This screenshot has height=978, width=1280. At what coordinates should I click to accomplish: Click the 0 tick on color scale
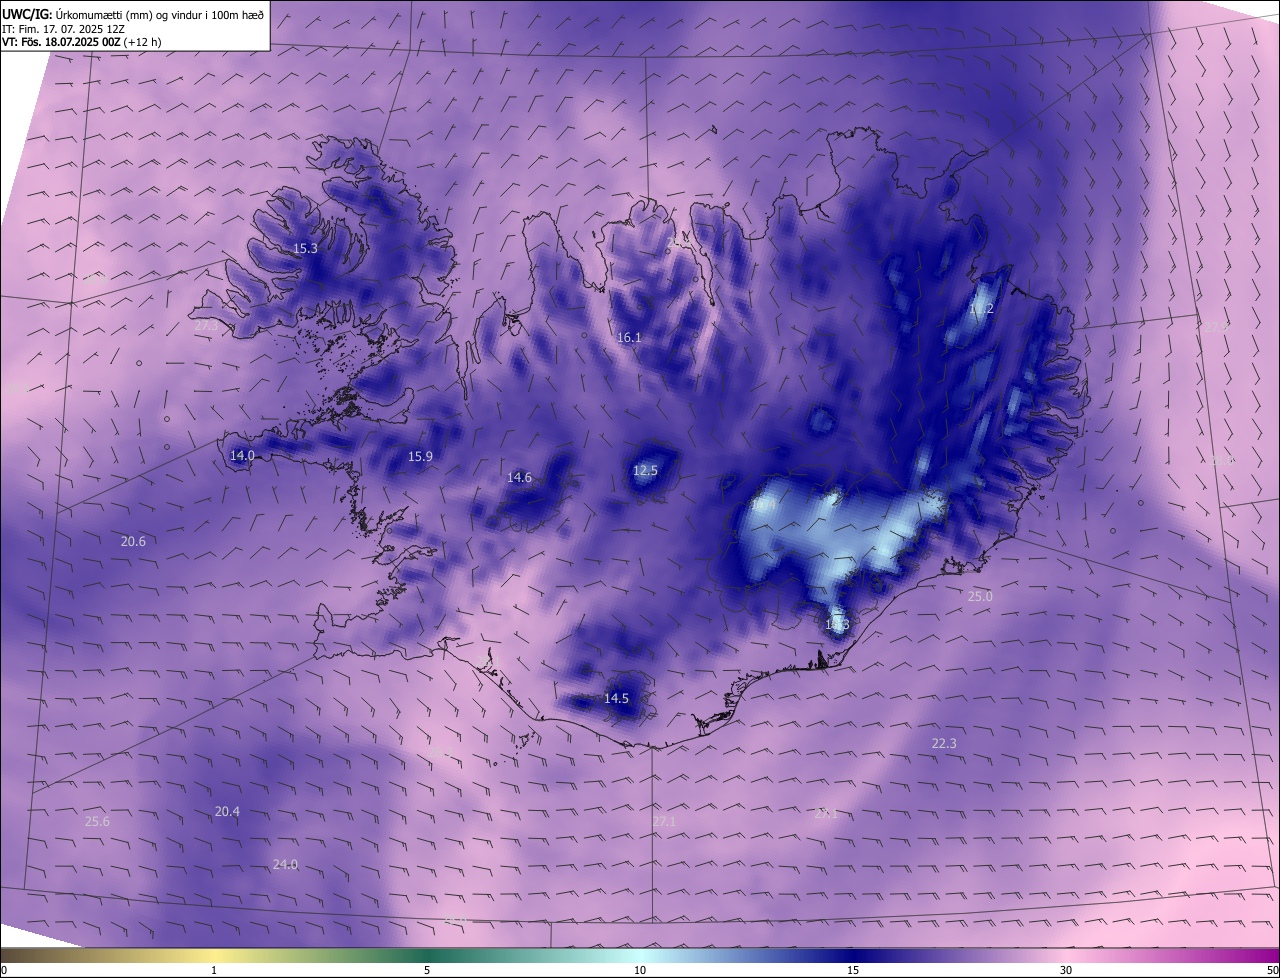pos(4,970)
